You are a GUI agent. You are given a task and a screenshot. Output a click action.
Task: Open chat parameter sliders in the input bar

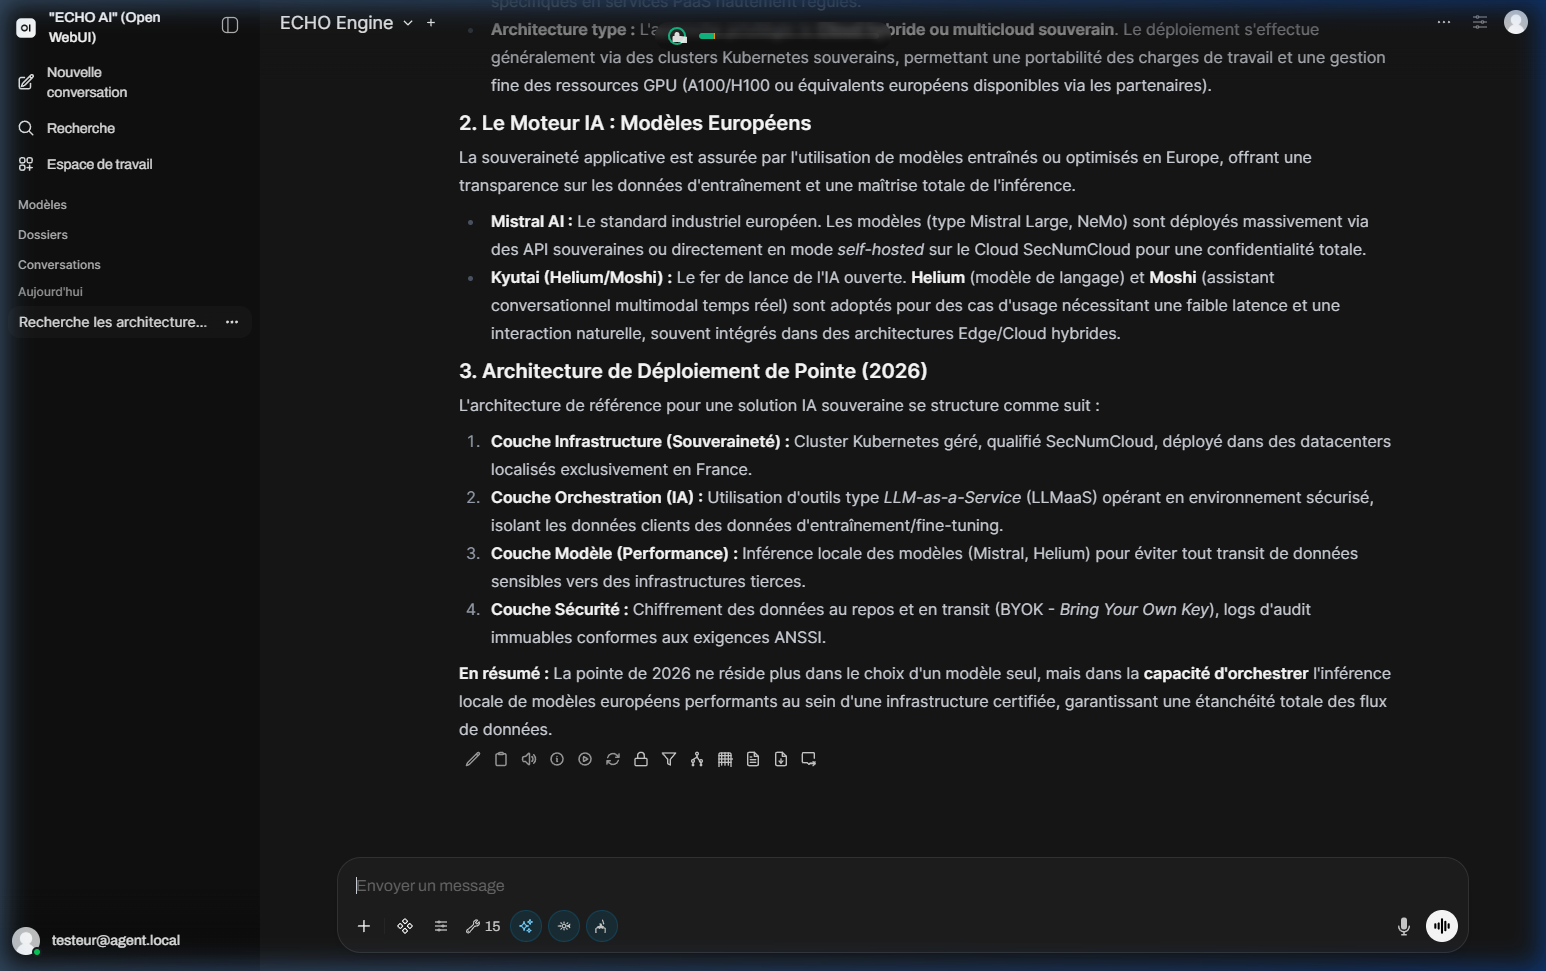[x=441, y=926]
